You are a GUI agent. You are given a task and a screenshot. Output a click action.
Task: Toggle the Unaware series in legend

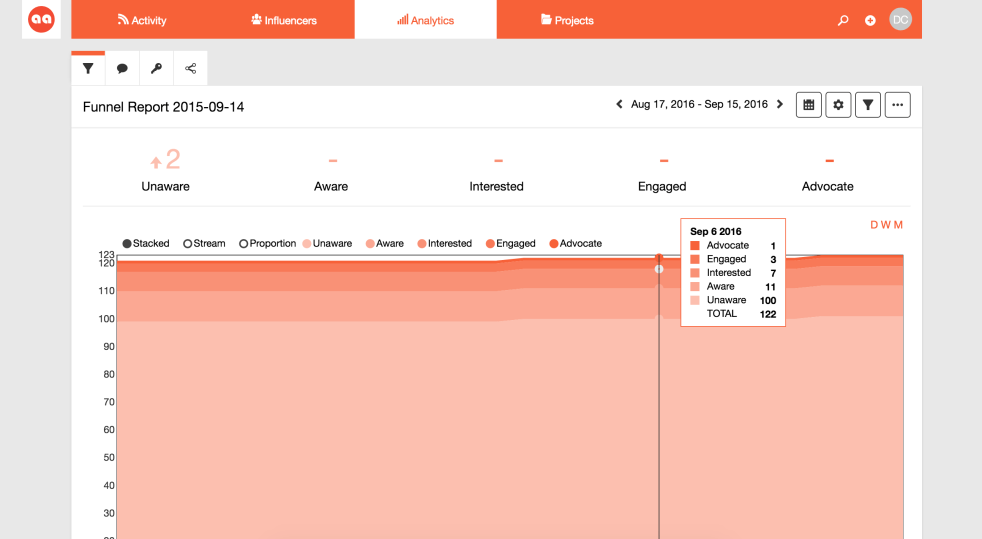[327, 244]
